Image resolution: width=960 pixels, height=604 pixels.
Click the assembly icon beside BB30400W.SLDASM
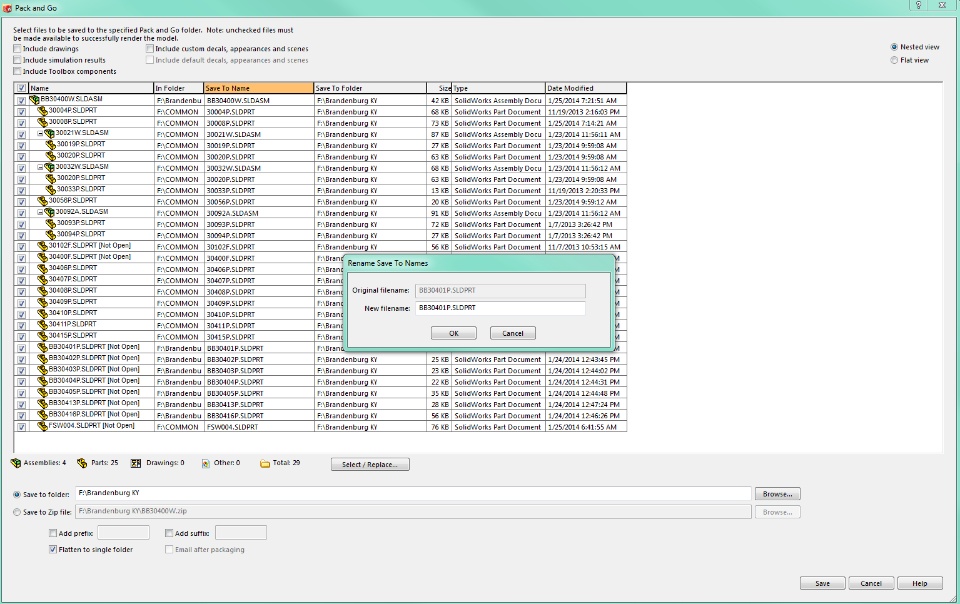click(35, 100)
